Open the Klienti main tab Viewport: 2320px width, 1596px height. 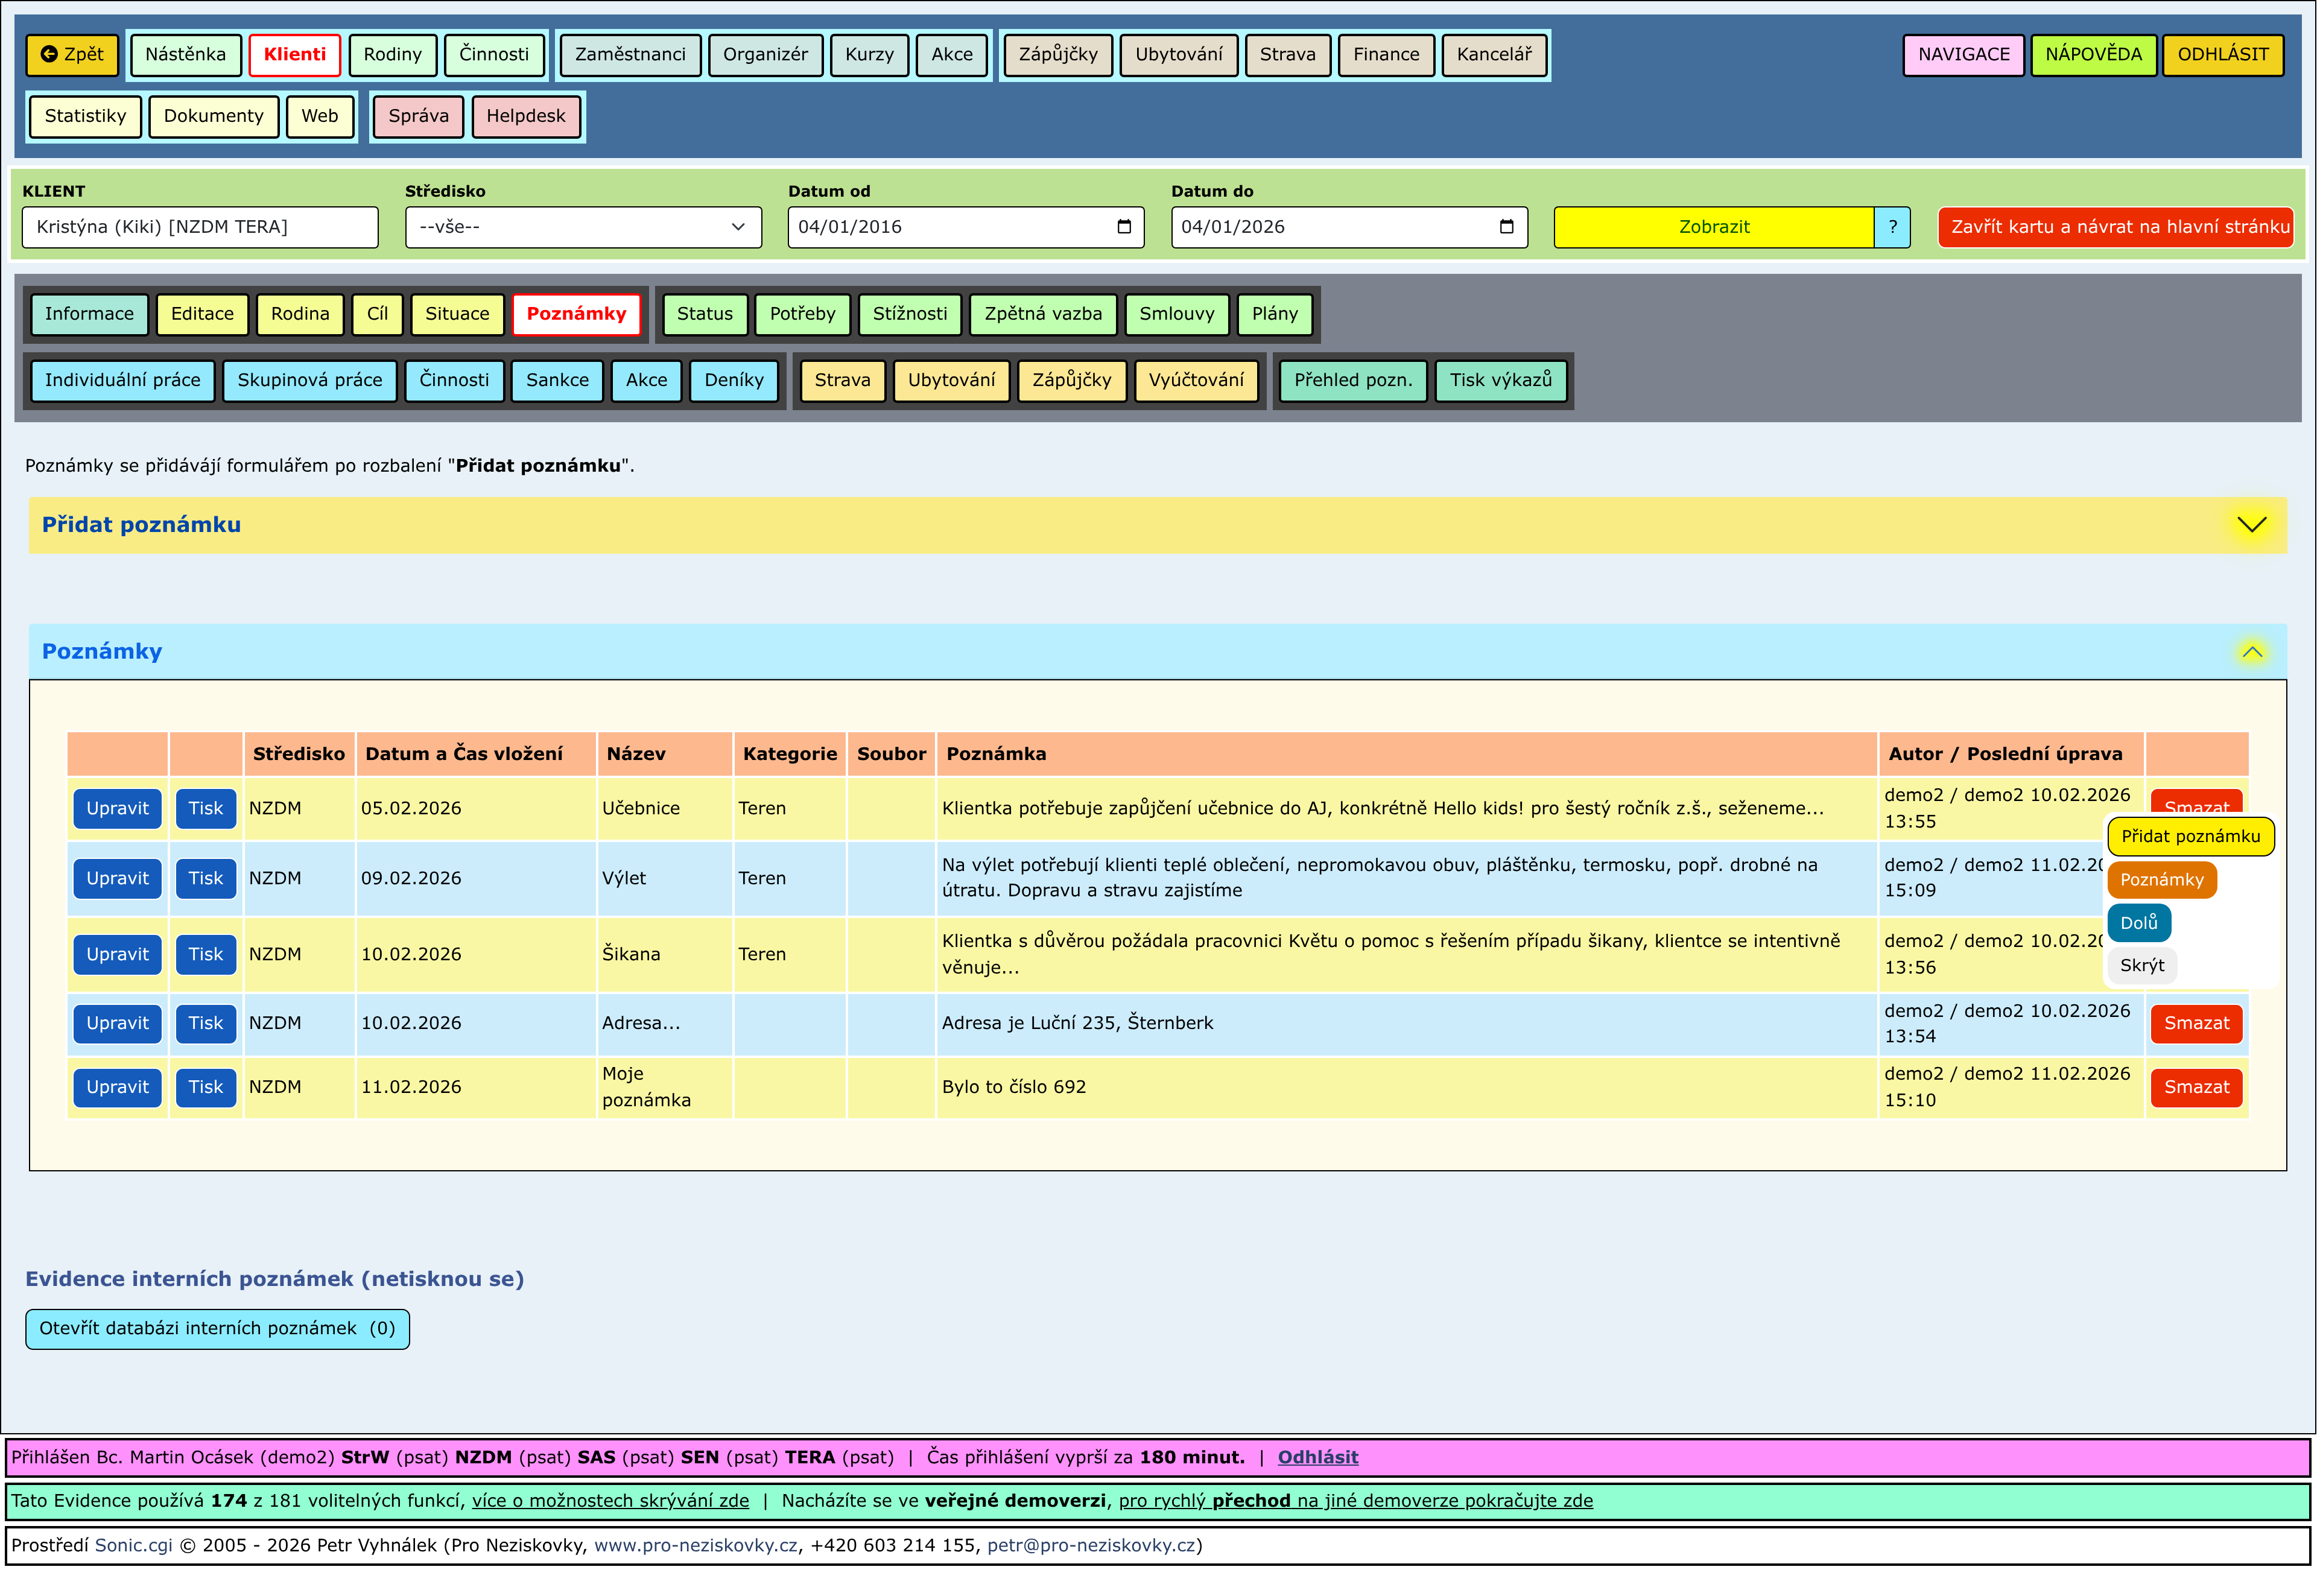[295, 55]
